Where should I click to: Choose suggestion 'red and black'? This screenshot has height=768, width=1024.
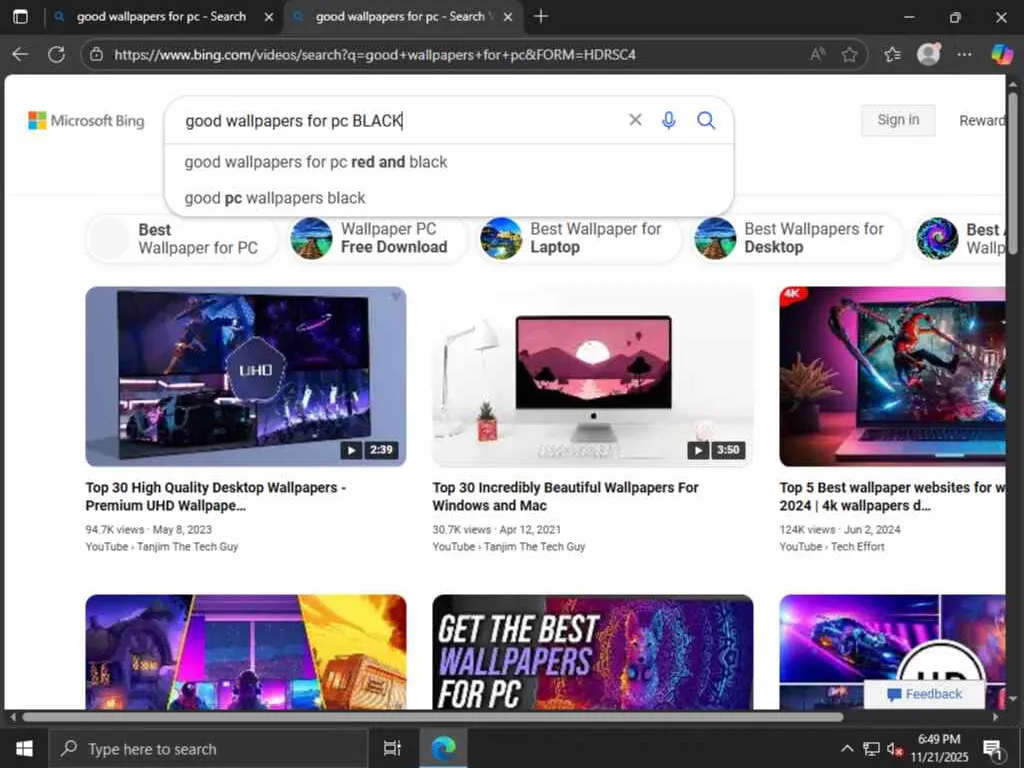[449, 162]
